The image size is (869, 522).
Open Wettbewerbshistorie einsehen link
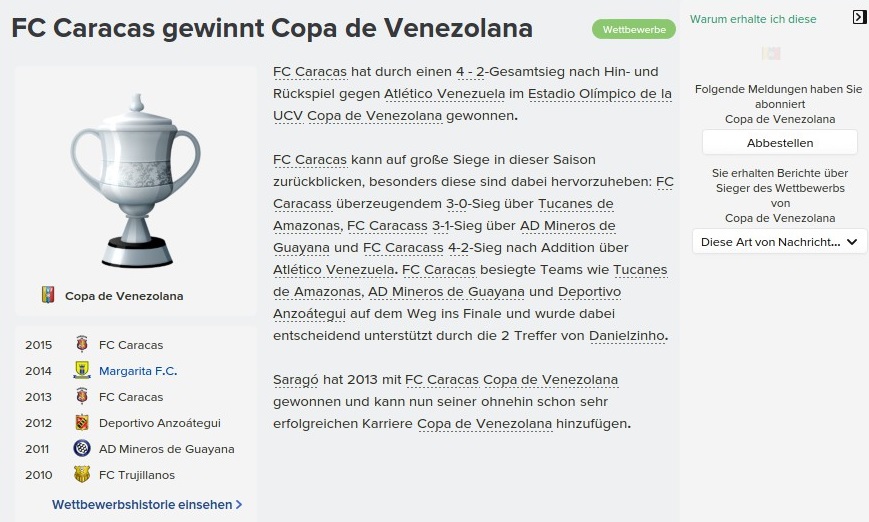147,504
